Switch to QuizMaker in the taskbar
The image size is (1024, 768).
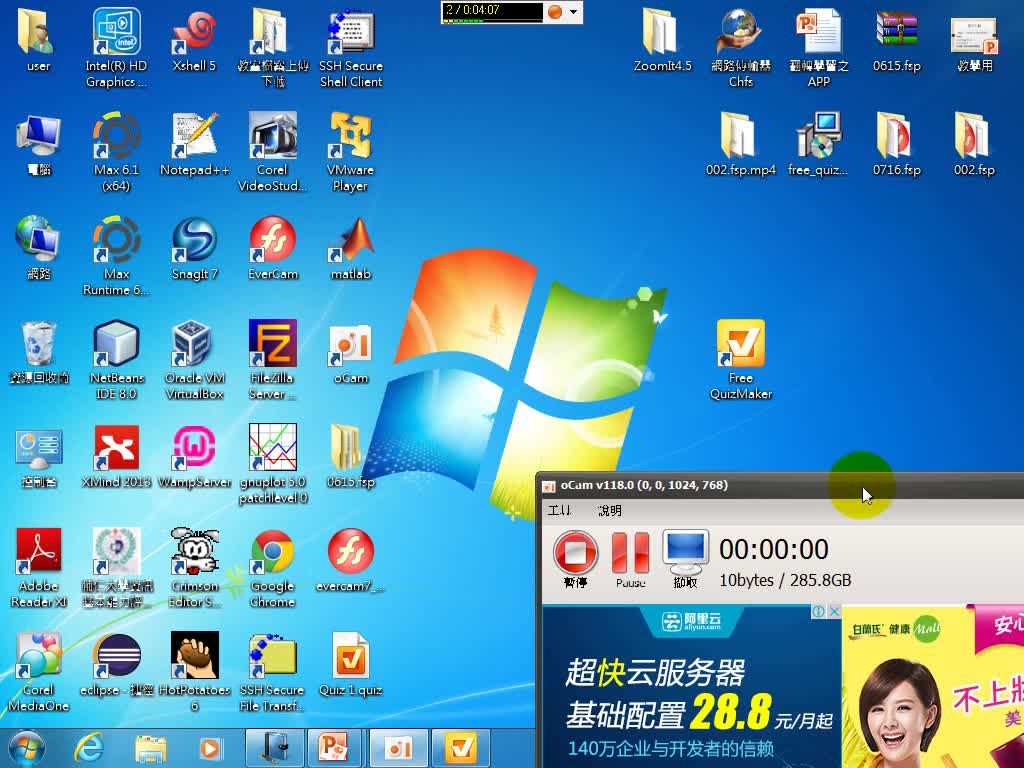click(x=461, y=748)
